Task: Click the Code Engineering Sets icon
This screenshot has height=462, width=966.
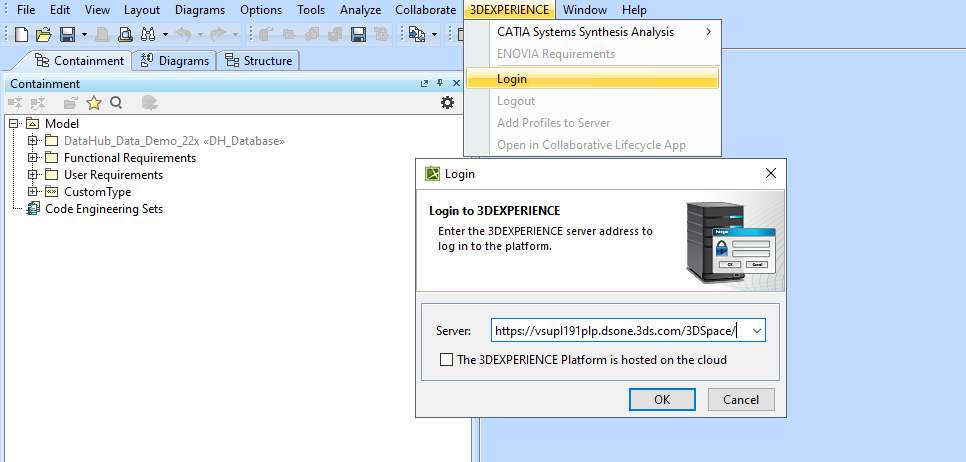Action: point(33,209)
